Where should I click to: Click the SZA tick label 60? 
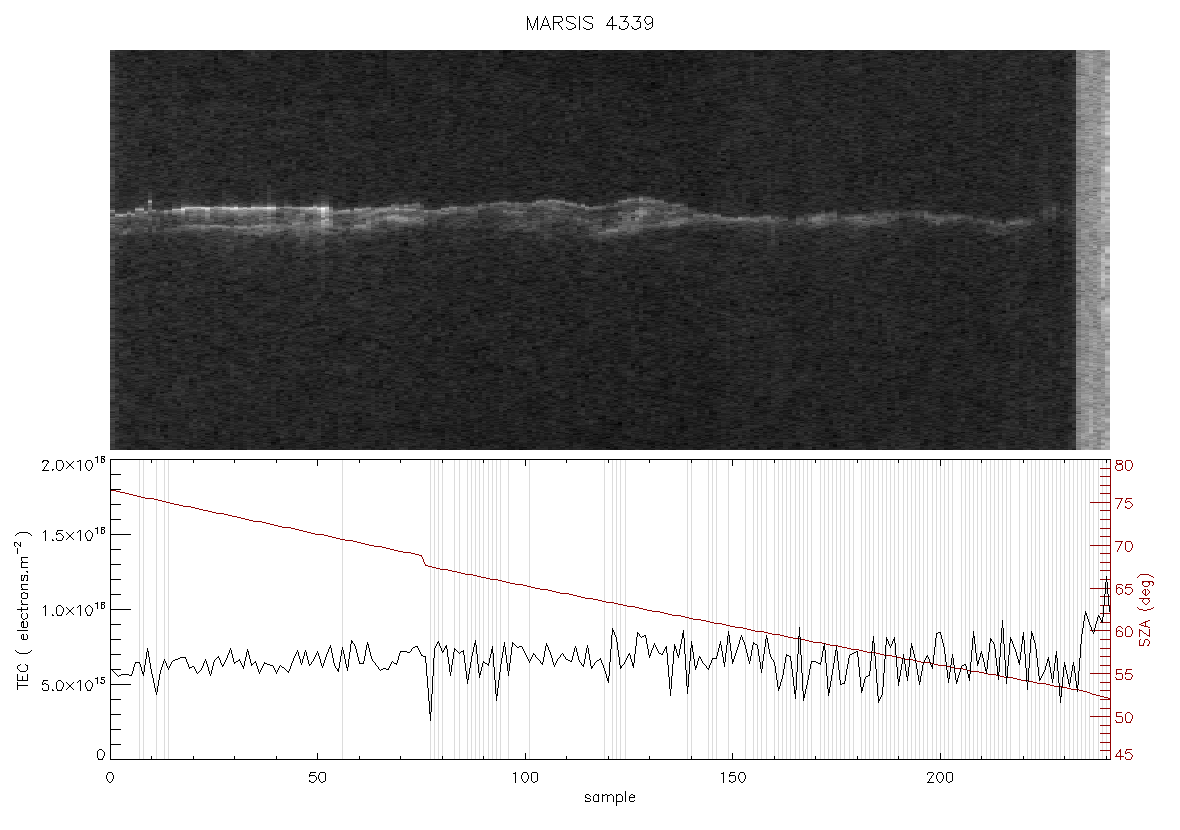(x=1124, y=631)
